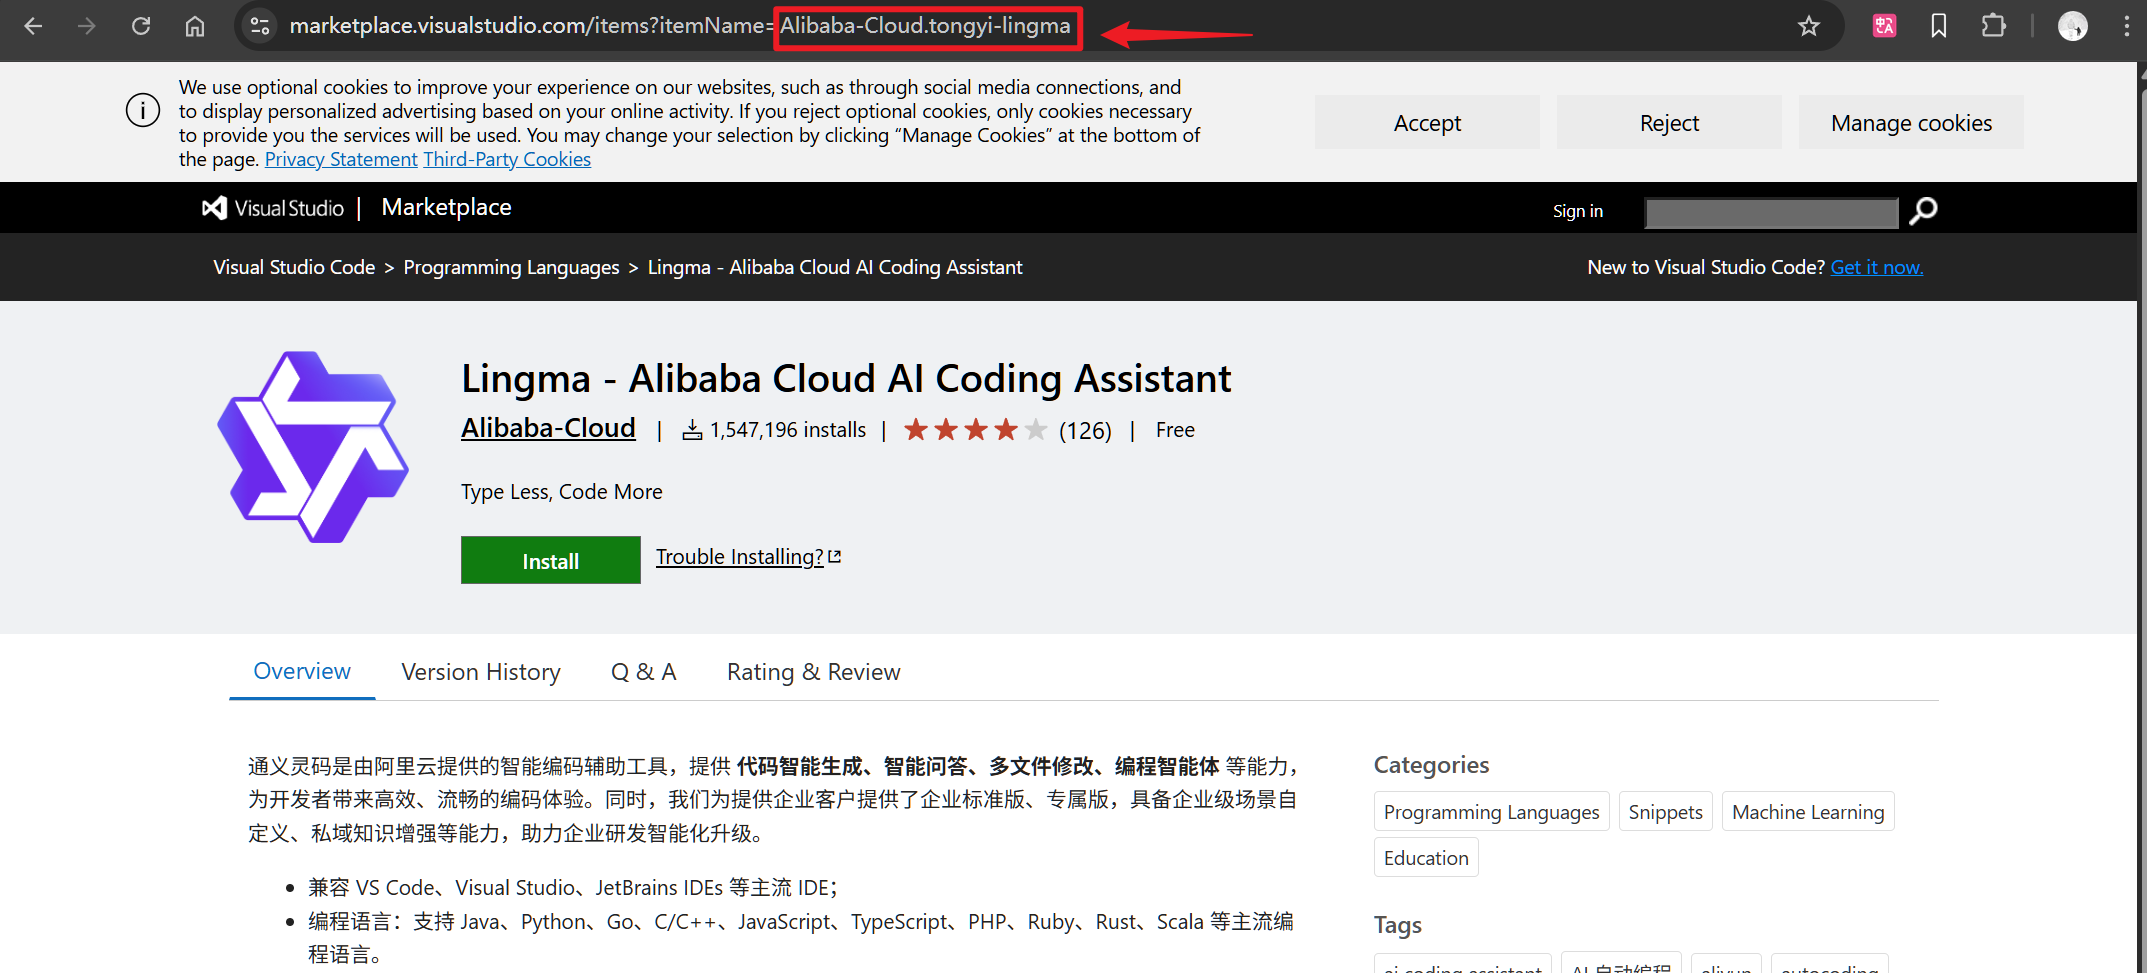Focus the Marketplace search box

point(1772,212)
